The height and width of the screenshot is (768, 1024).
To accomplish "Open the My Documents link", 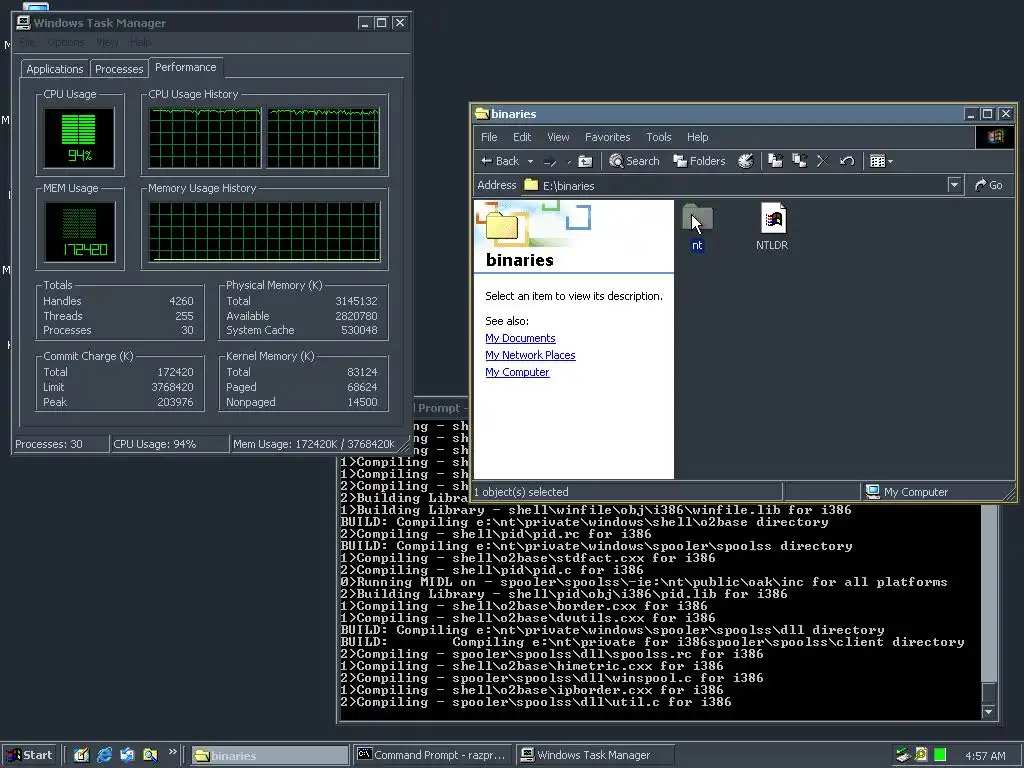I will pos(520,338).
